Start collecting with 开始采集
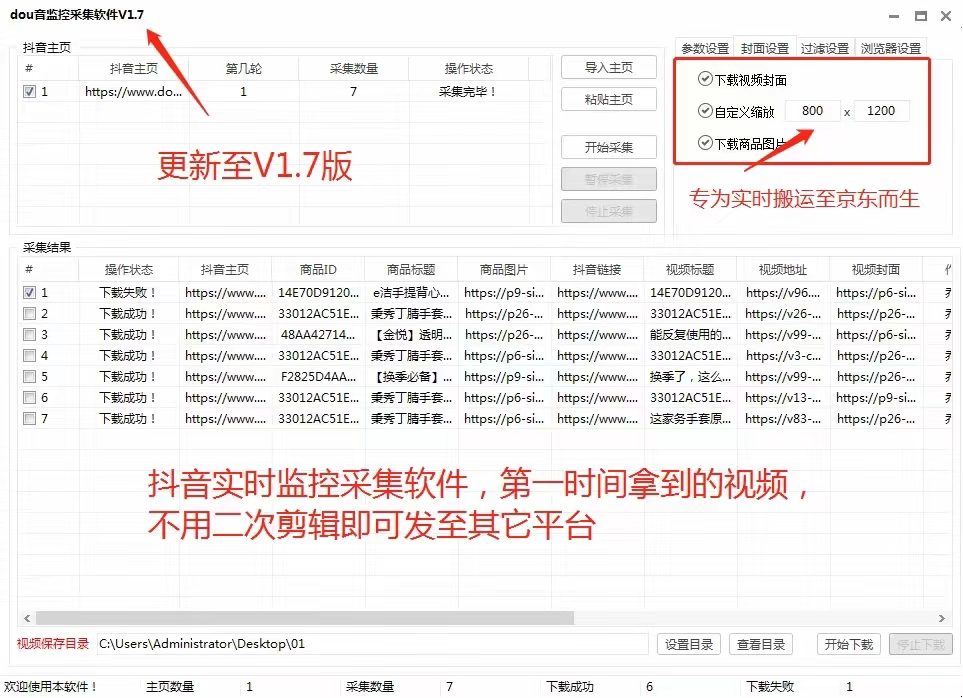963x698 pixels. [x=609, y=147]
